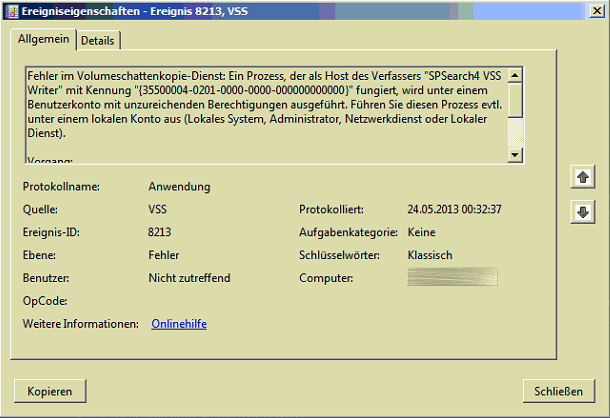Image resolution: width=610 pixels, height=418 pixels.
Task: Click the description scrollbar's down arrow
Action: 515,155
